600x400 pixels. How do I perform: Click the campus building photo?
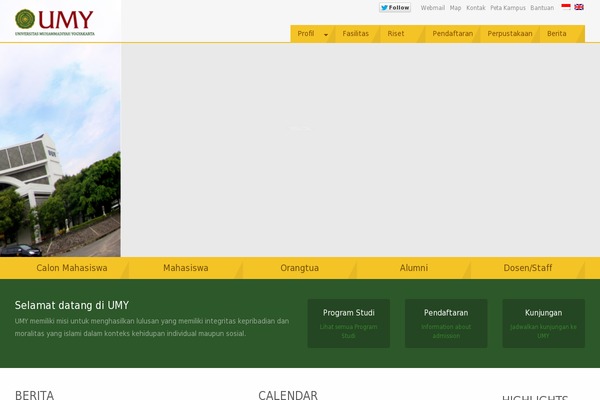tap(60, 150)
